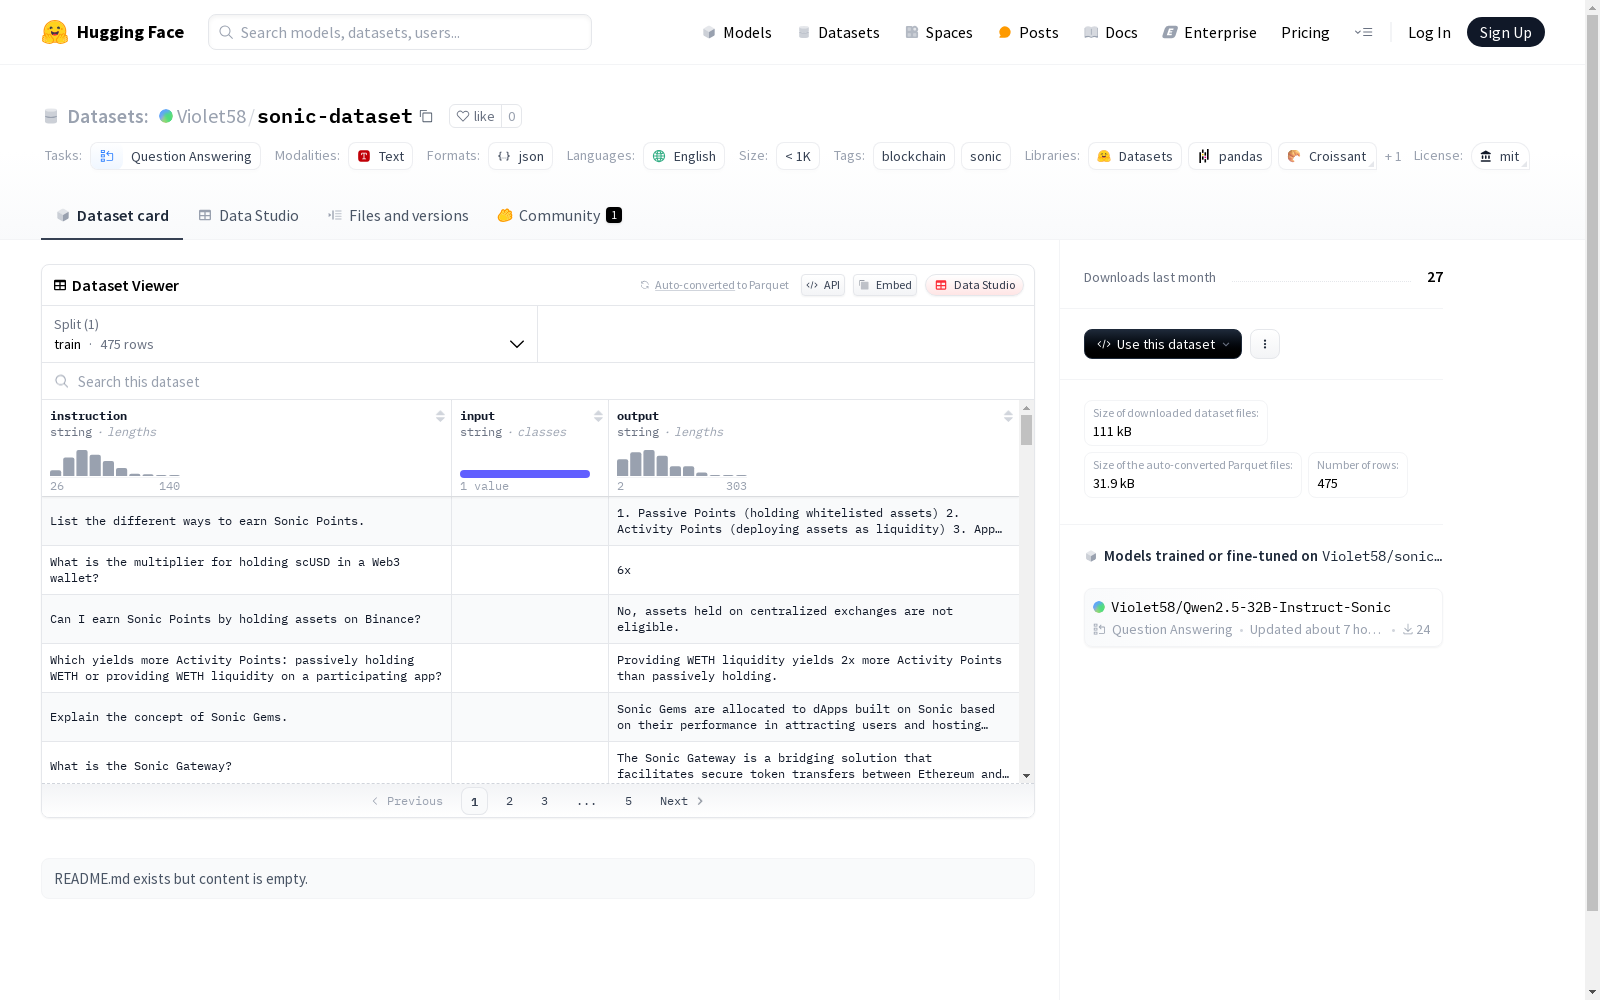Open Posts in the navigation
1600x1000 pixels.
pyautogui.click(x=1028, y=32)
